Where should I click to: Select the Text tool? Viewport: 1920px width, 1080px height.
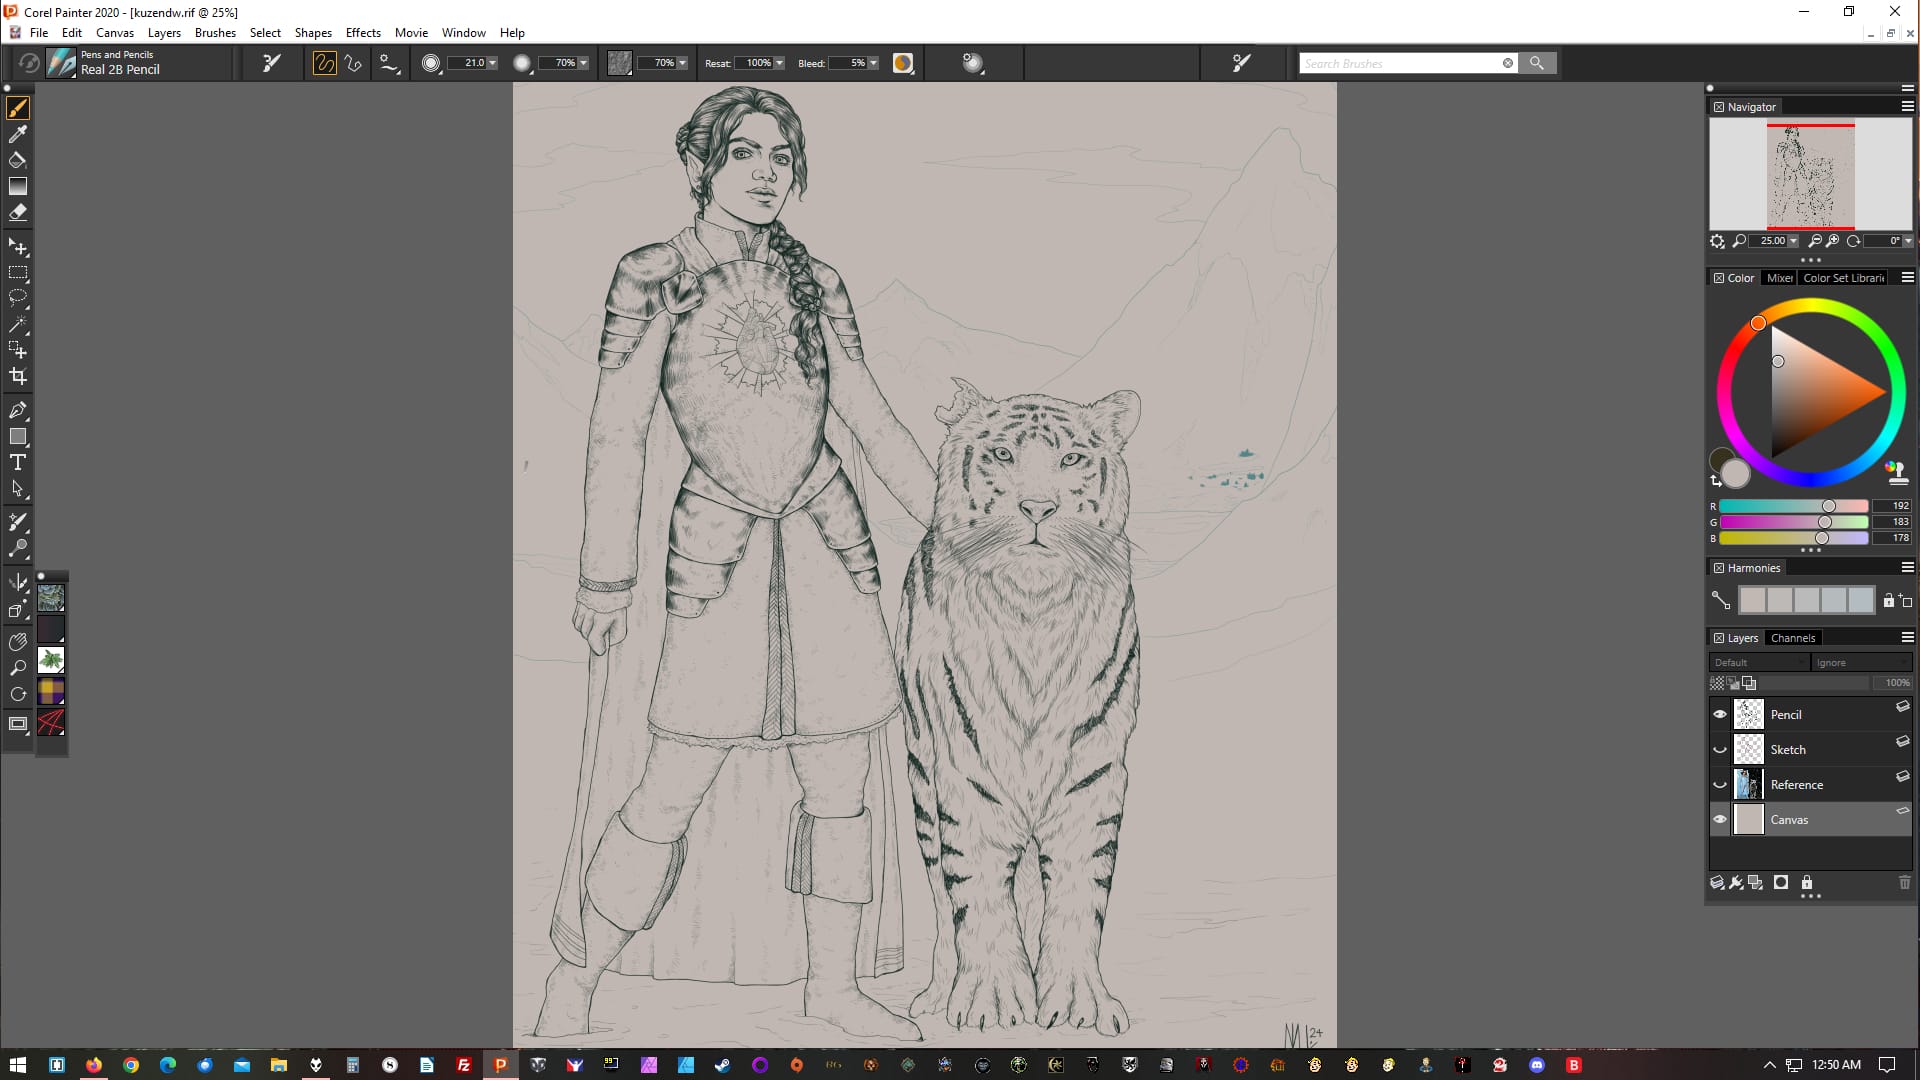point(17,462)
